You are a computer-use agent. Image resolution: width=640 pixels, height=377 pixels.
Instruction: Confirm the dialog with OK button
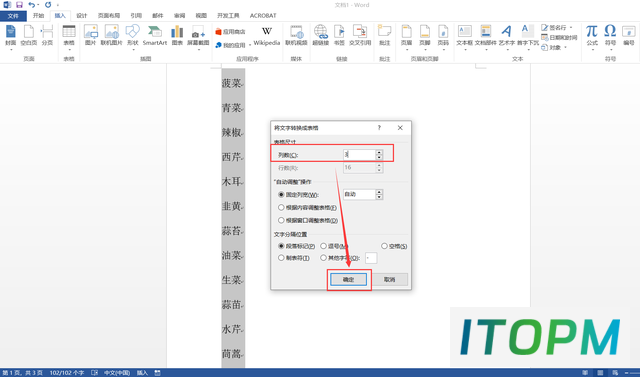(348, 279)
